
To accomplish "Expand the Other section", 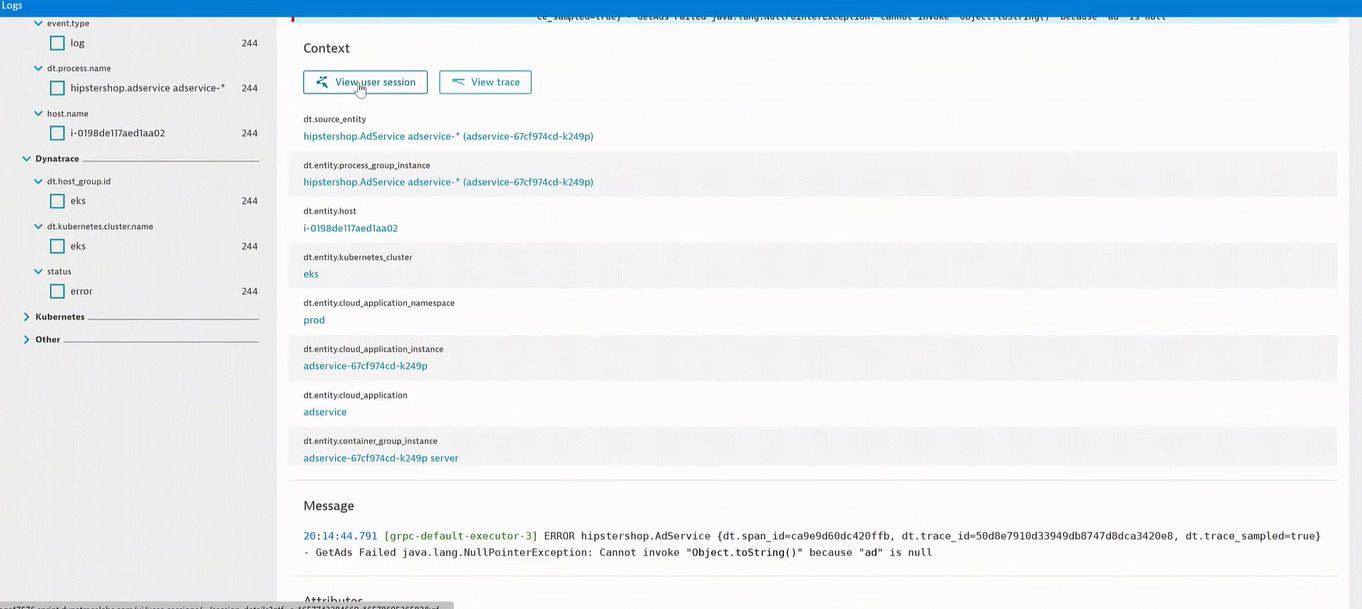I will pyautogui.click(x=27, y=339).
